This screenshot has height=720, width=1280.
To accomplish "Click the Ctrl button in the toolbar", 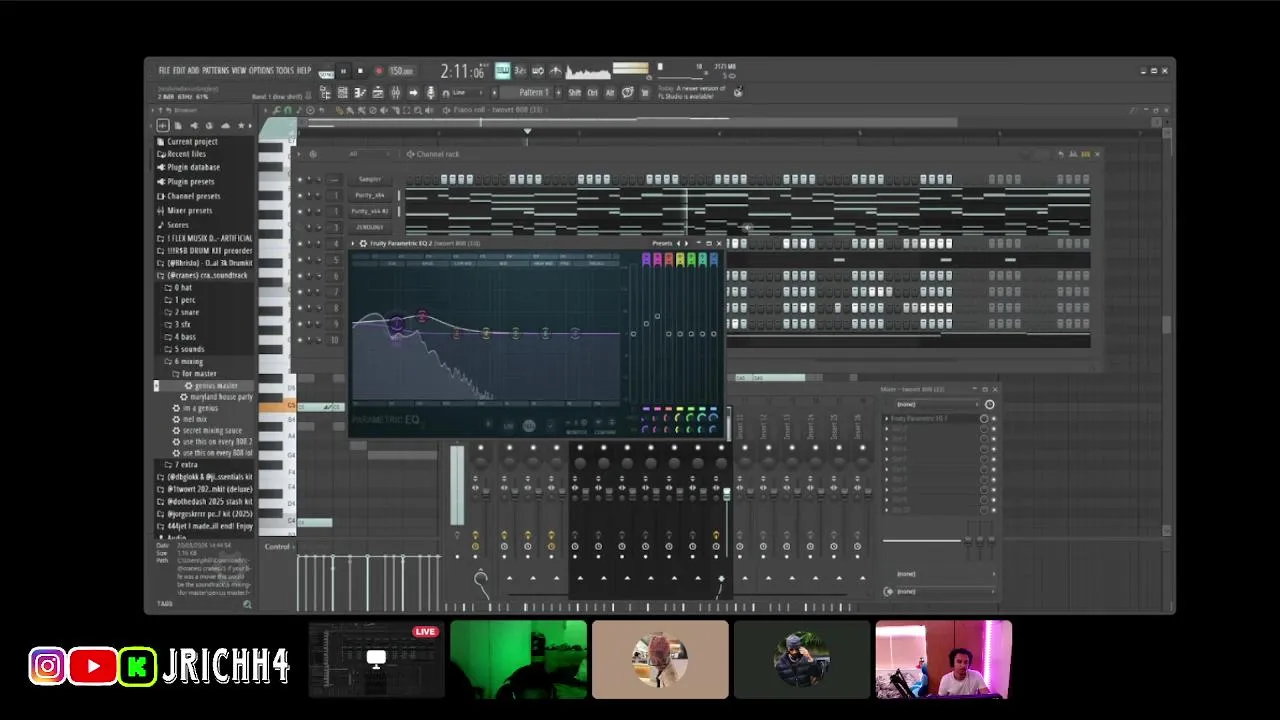I will tap(592, 93).
